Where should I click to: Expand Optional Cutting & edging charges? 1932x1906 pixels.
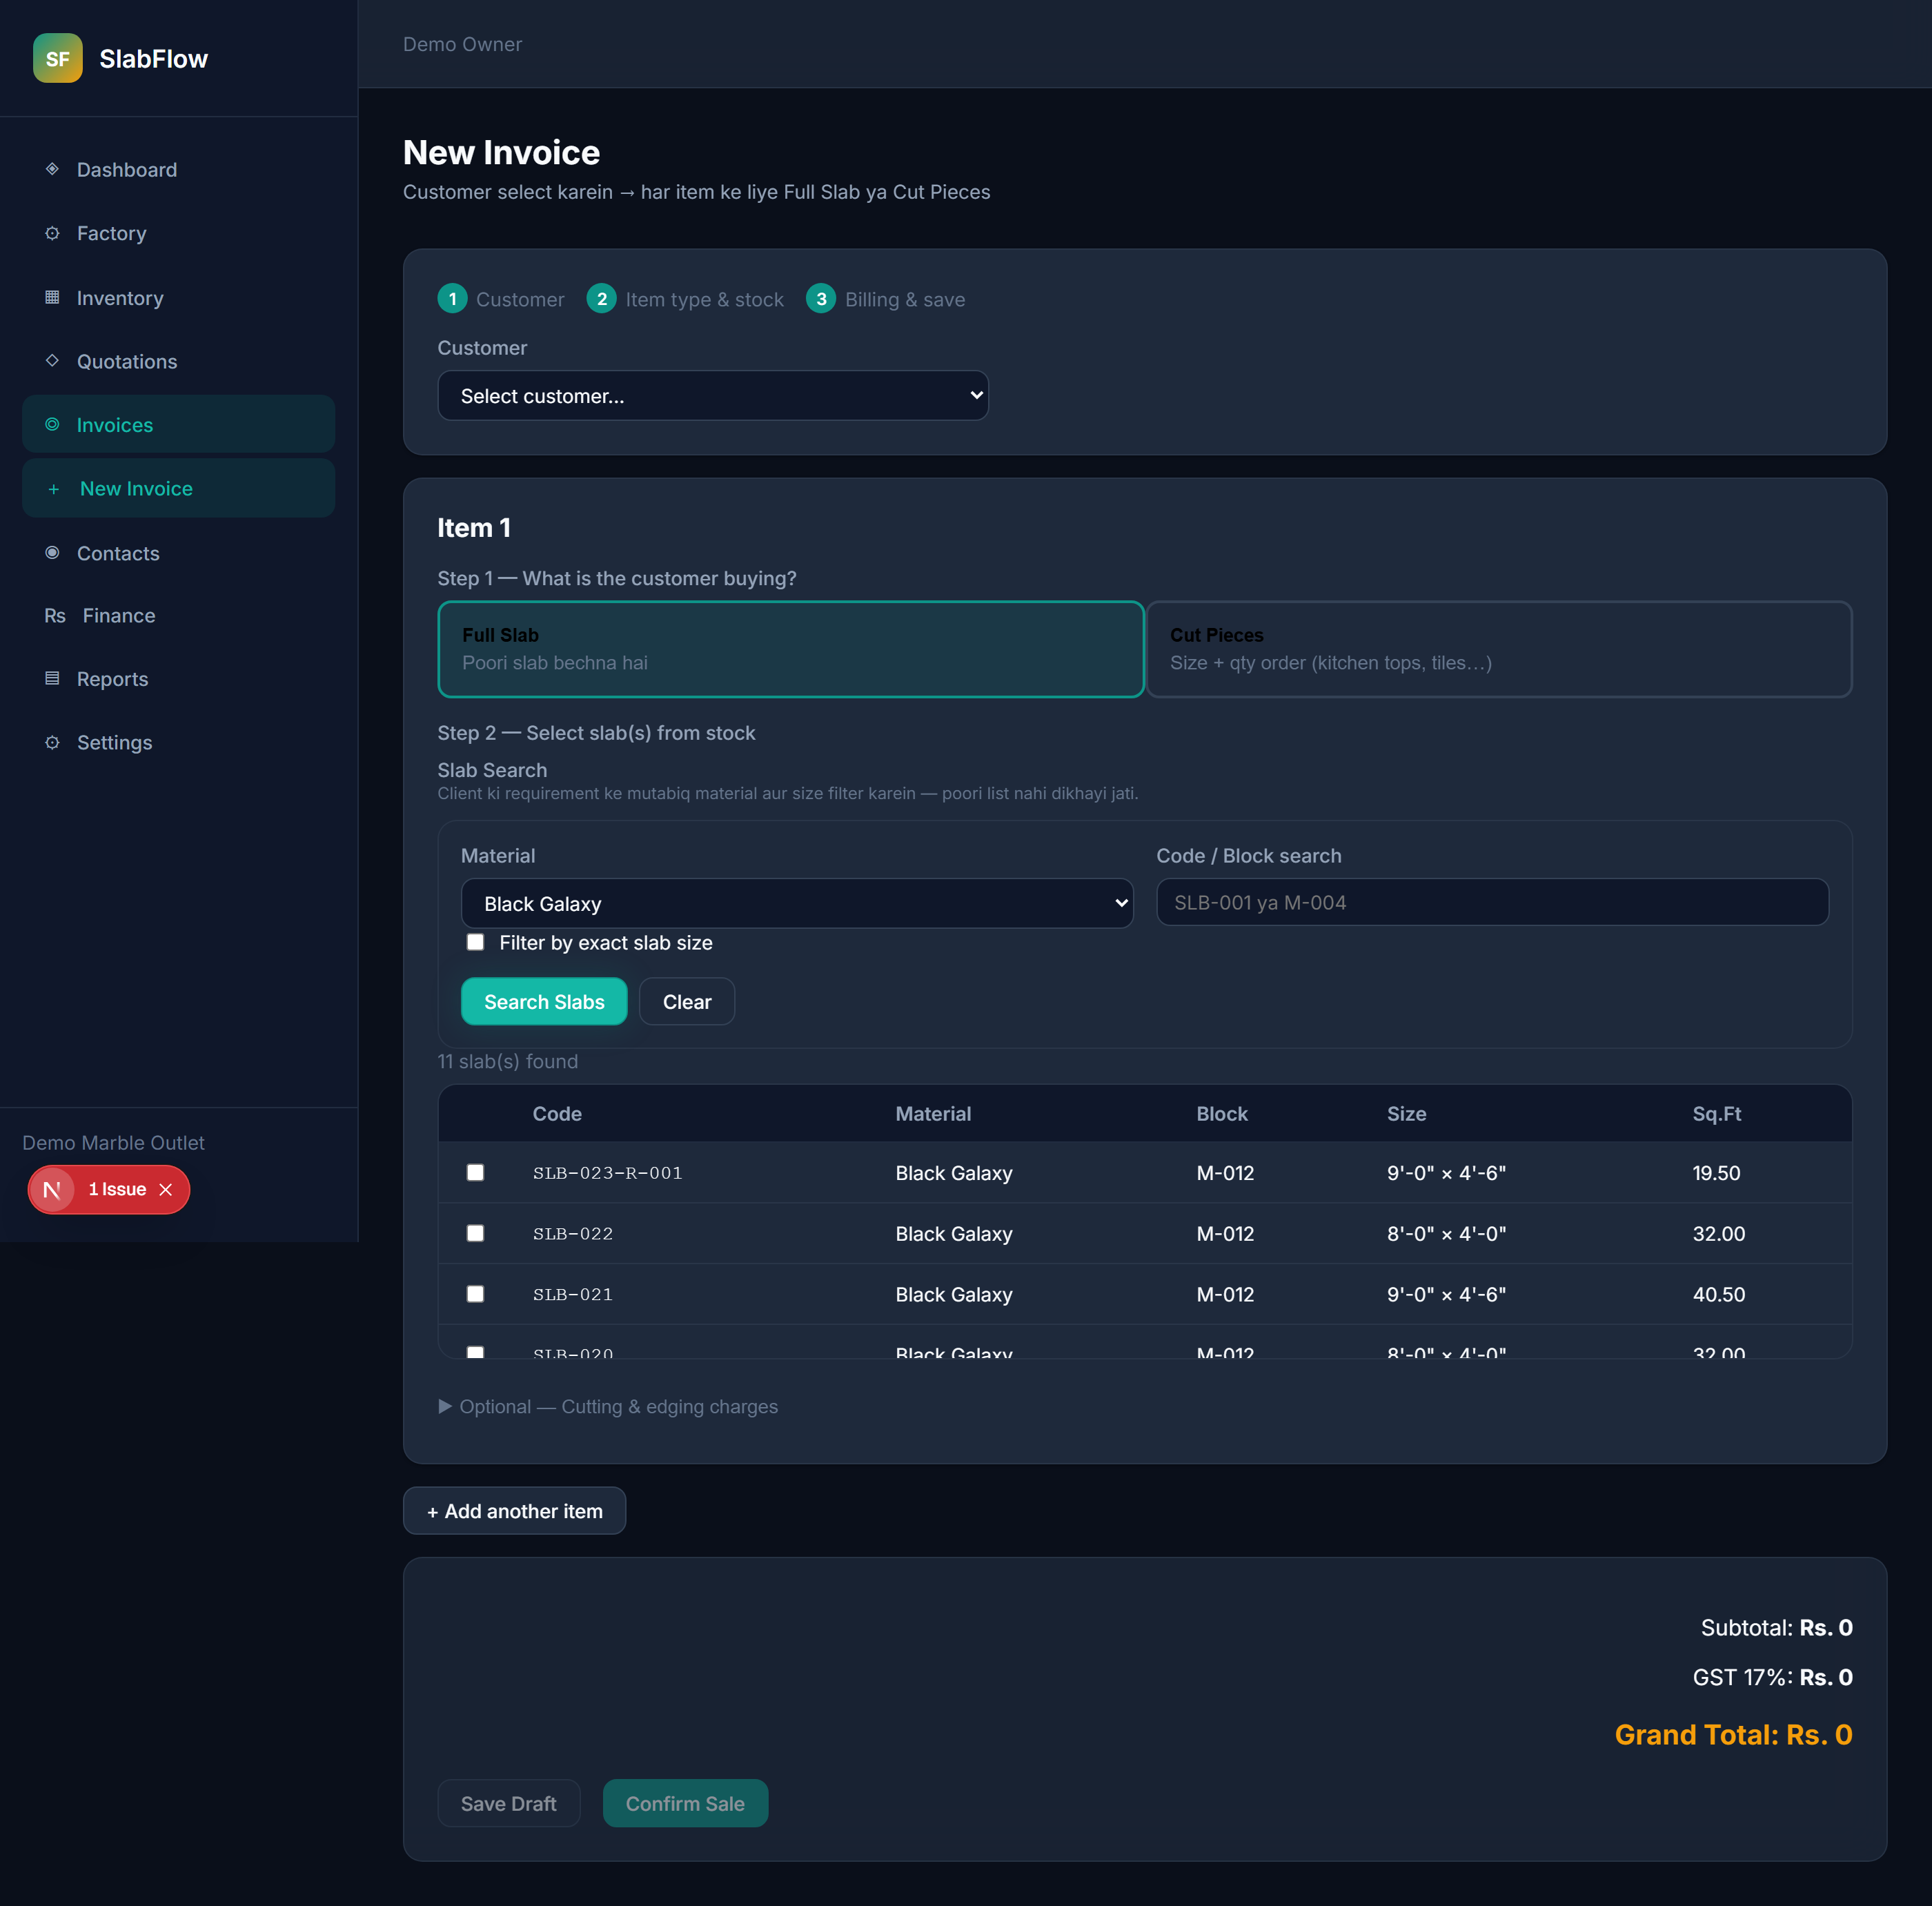pyautogui.click(x=608, y=1406)
